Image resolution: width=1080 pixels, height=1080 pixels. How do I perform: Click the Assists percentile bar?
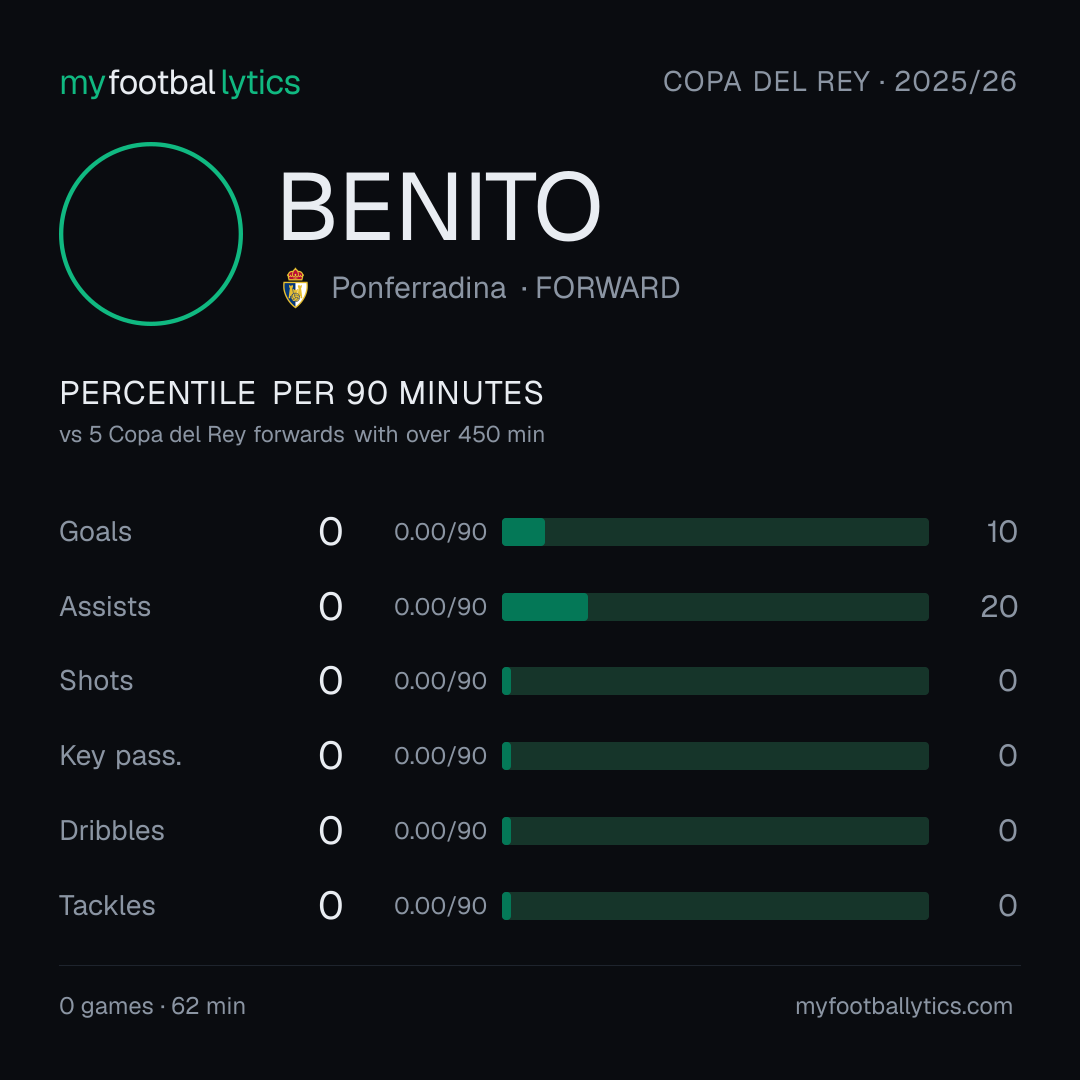715,607
